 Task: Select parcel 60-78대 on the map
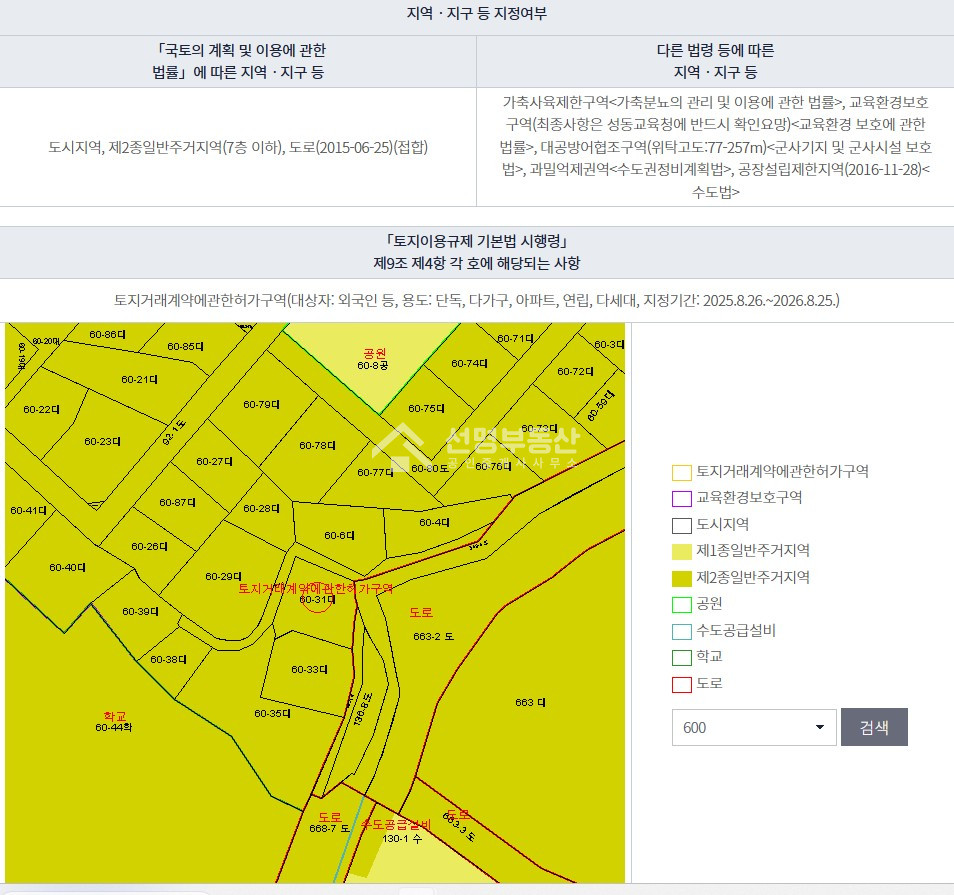pyautogui.click(x=317, y=445)
